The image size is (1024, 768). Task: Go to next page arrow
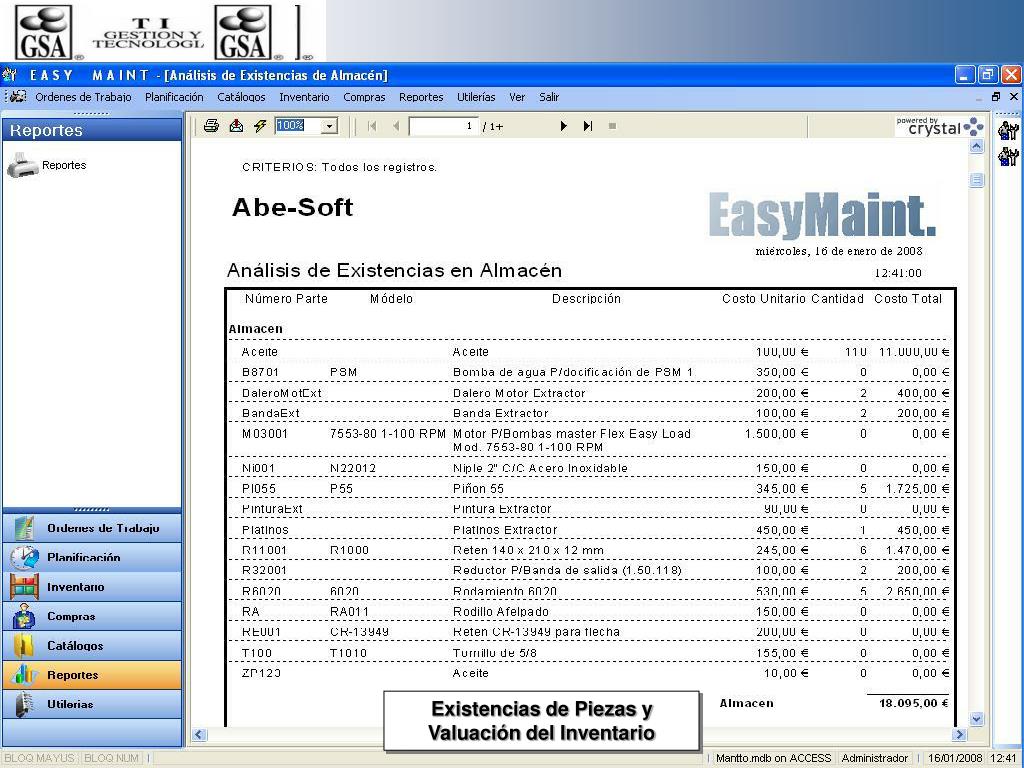click(563, 126)
